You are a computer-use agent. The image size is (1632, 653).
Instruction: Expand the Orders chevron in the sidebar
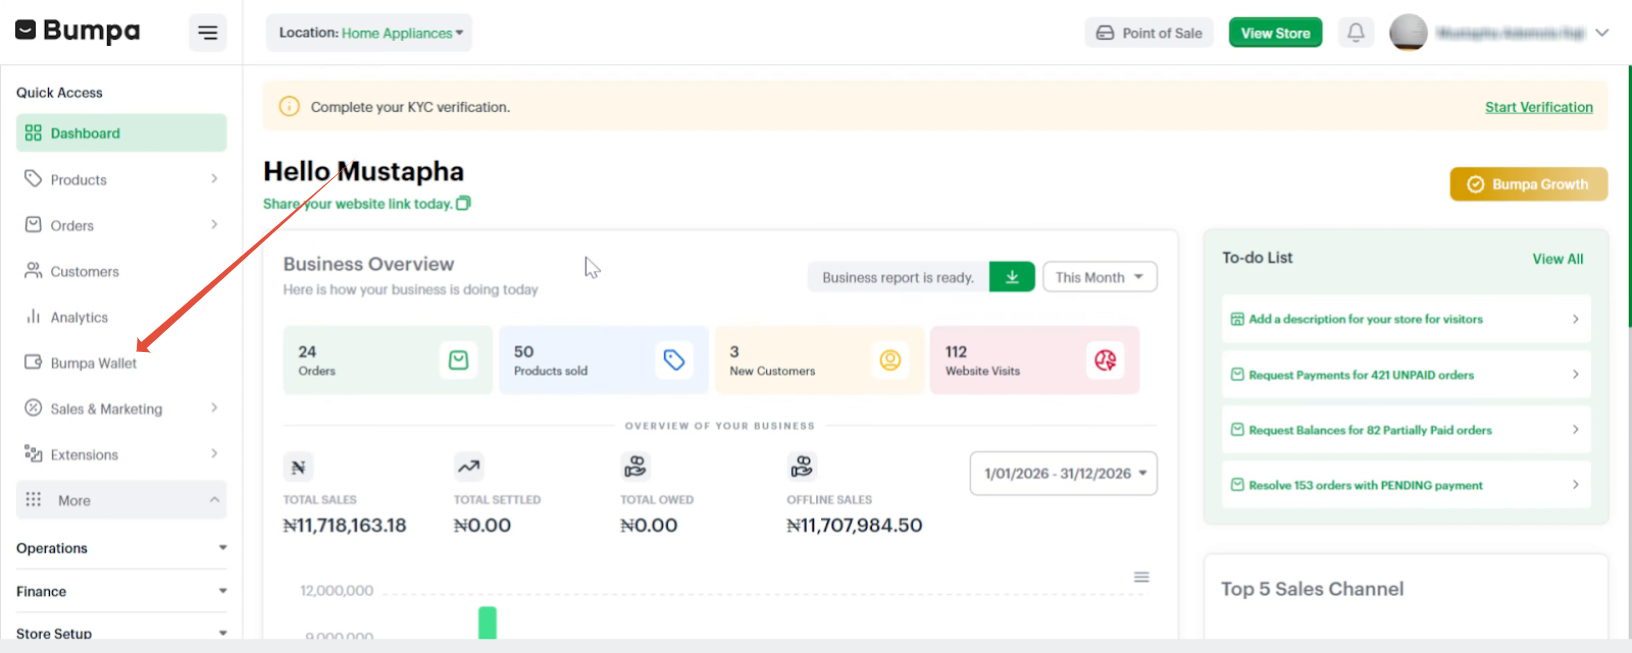click(x=214, y=225)
